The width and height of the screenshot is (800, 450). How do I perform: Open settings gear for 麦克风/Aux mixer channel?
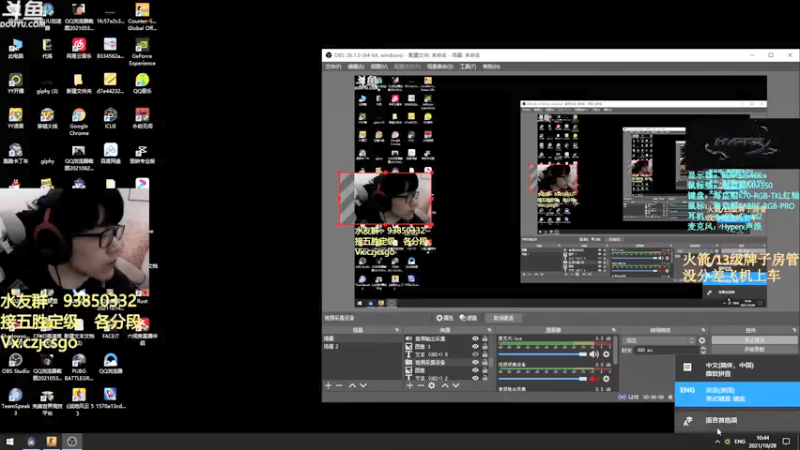[x=606, y=354]
